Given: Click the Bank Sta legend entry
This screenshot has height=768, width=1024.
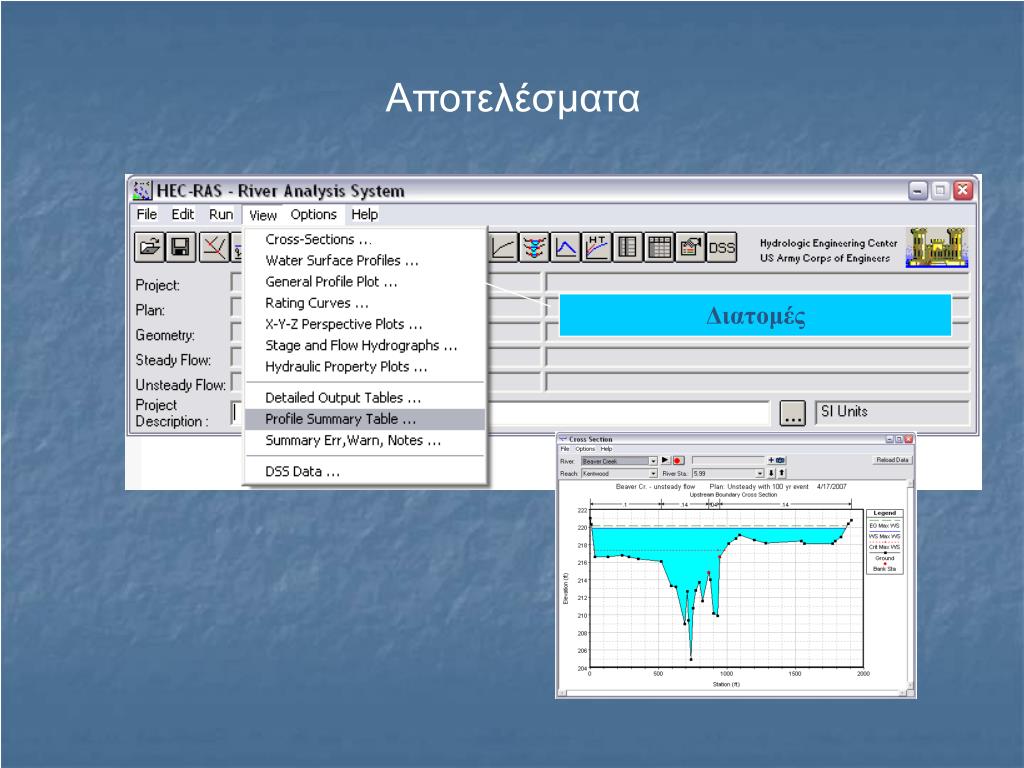Looking at the screenshot, I should 884,569.
